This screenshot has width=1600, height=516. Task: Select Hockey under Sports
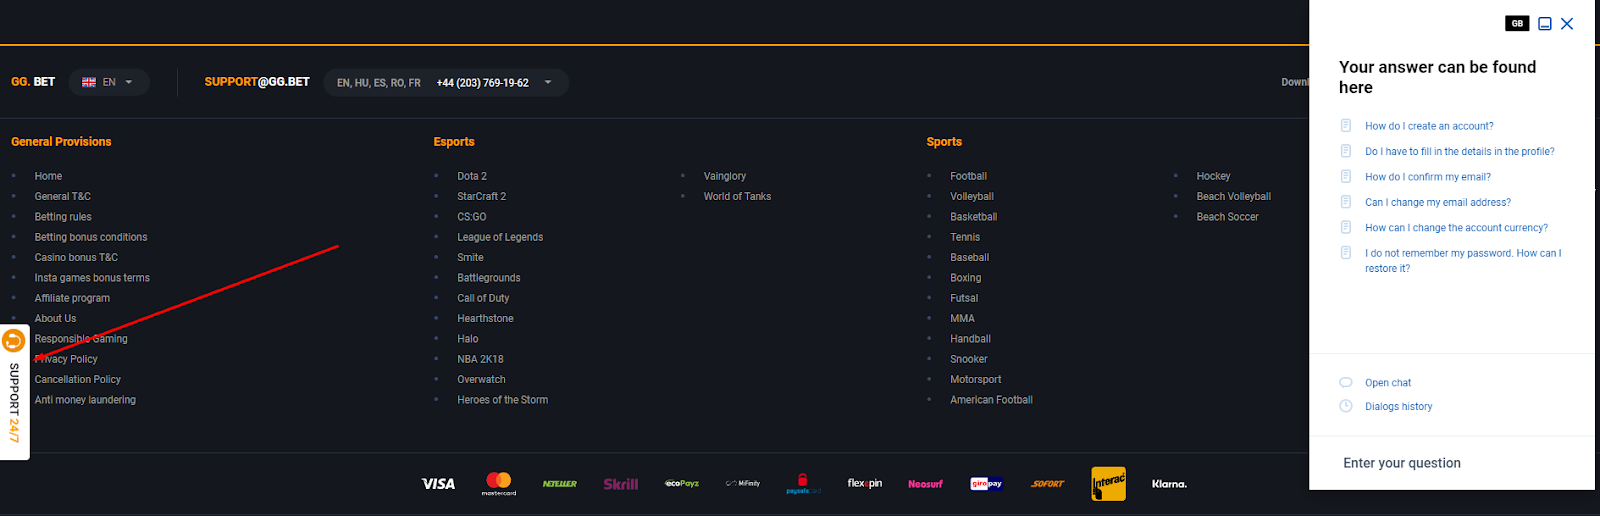[x=1213, y=176]
